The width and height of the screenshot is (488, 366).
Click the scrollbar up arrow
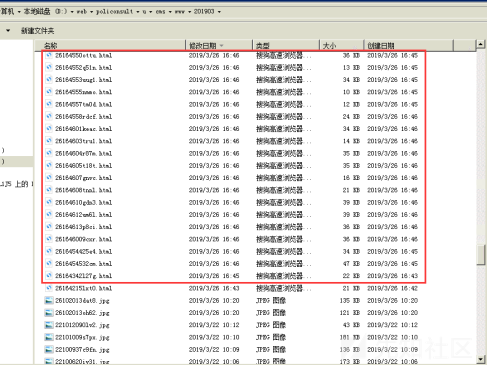click(480, 44)
